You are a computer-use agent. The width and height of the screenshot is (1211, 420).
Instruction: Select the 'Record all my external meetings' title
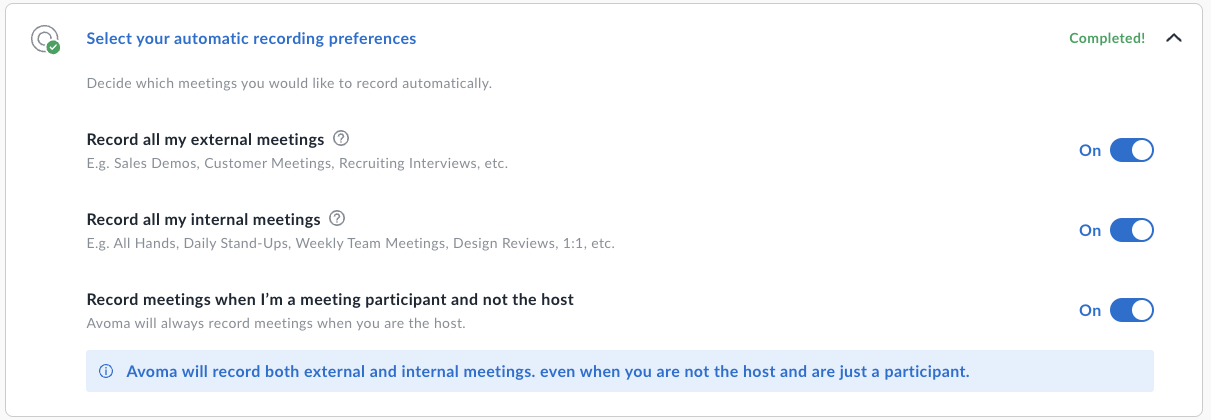click(x=205, y=139)
